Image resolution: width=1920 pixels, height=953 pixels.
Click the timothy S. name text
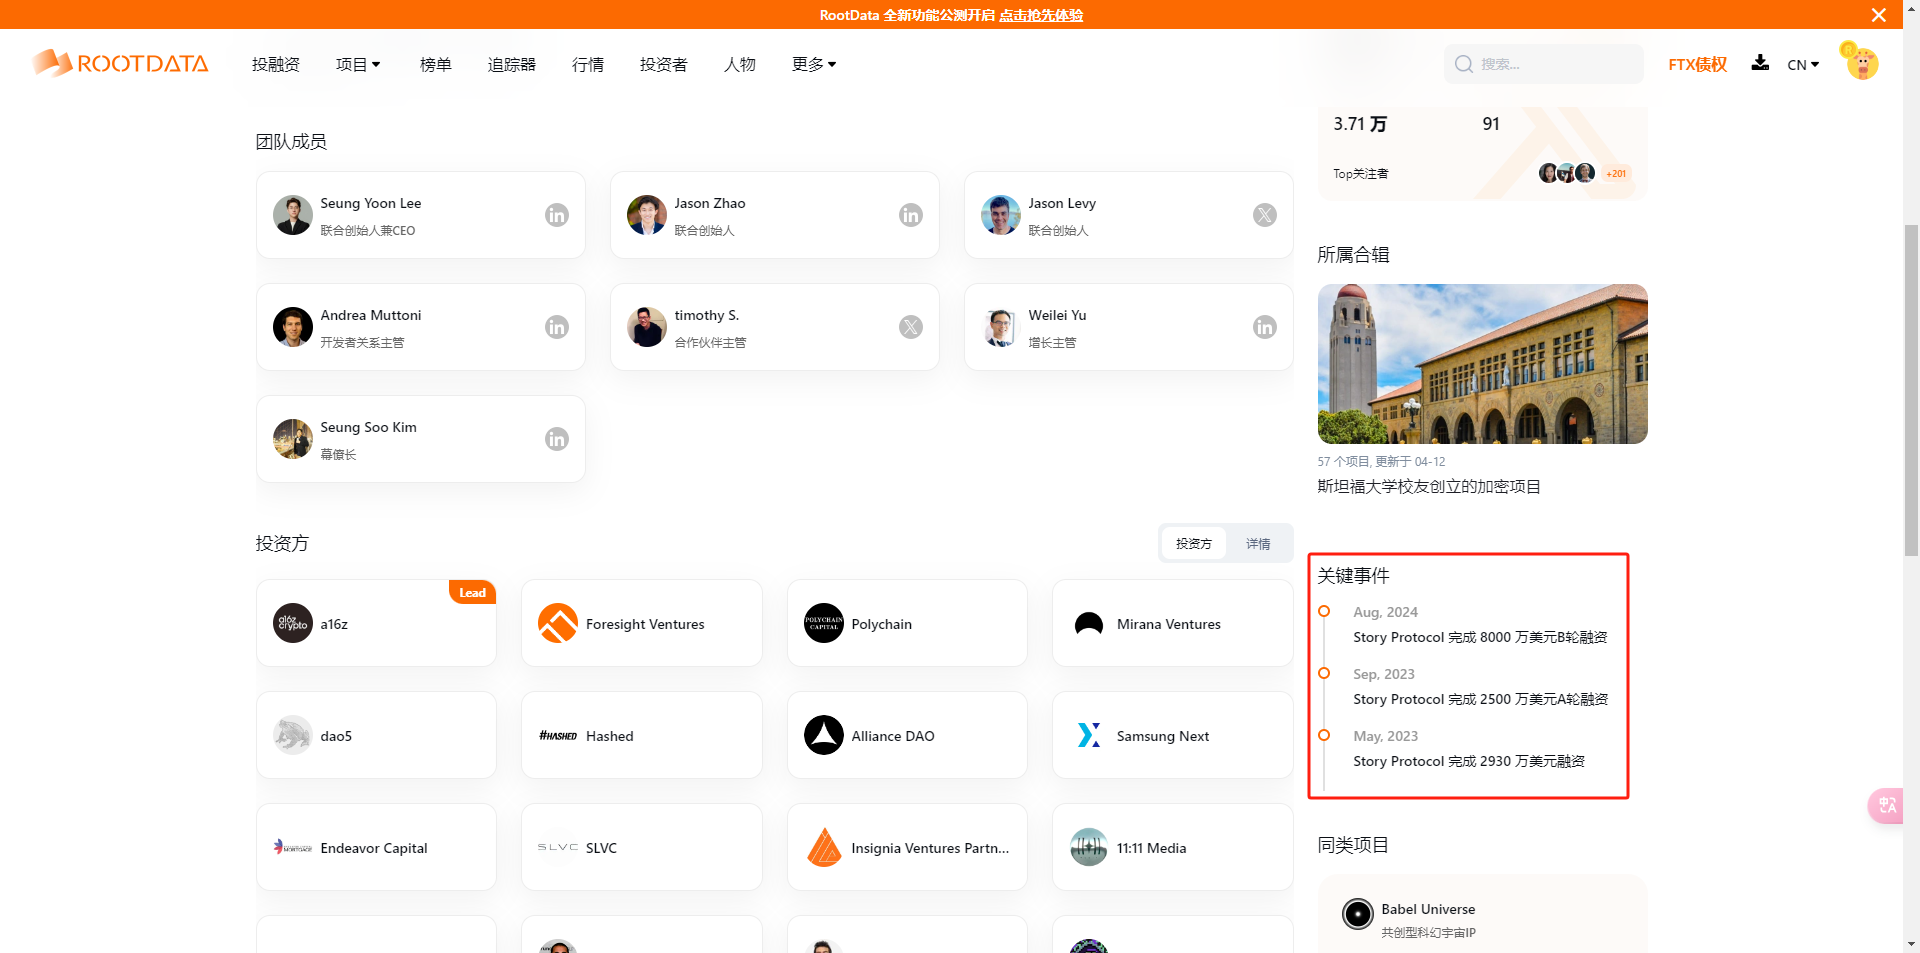707,315
